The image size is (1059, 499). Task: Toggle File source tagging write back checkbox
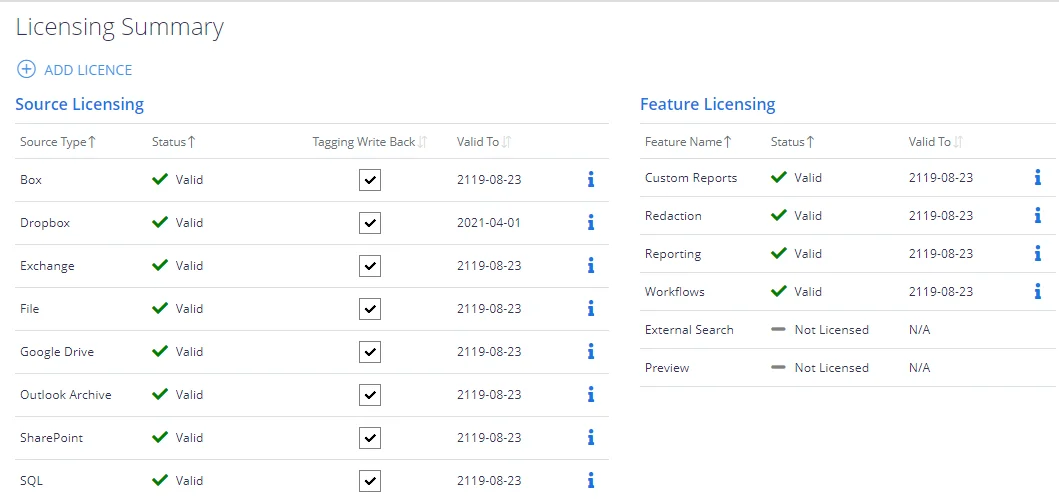pyautogui.click(x=370, y=309)
